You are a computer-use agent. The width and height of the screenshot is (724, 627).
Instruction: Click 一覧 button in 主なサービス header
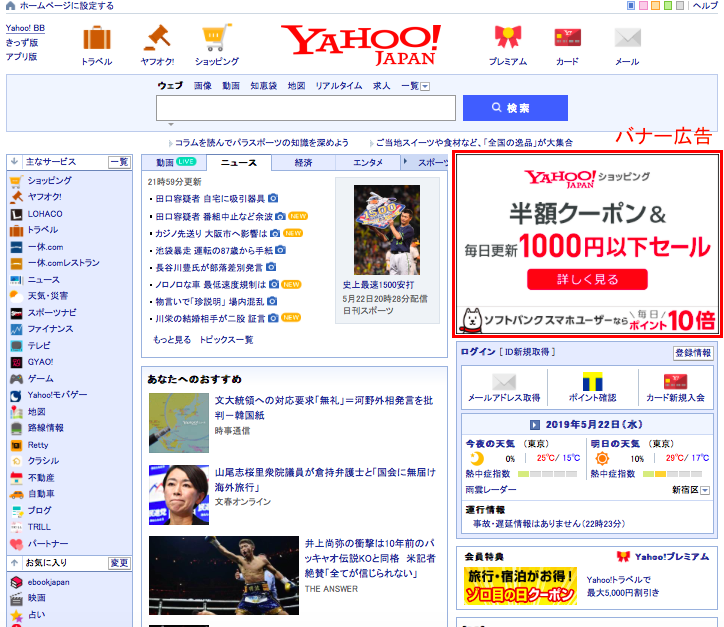coord(120,162)
